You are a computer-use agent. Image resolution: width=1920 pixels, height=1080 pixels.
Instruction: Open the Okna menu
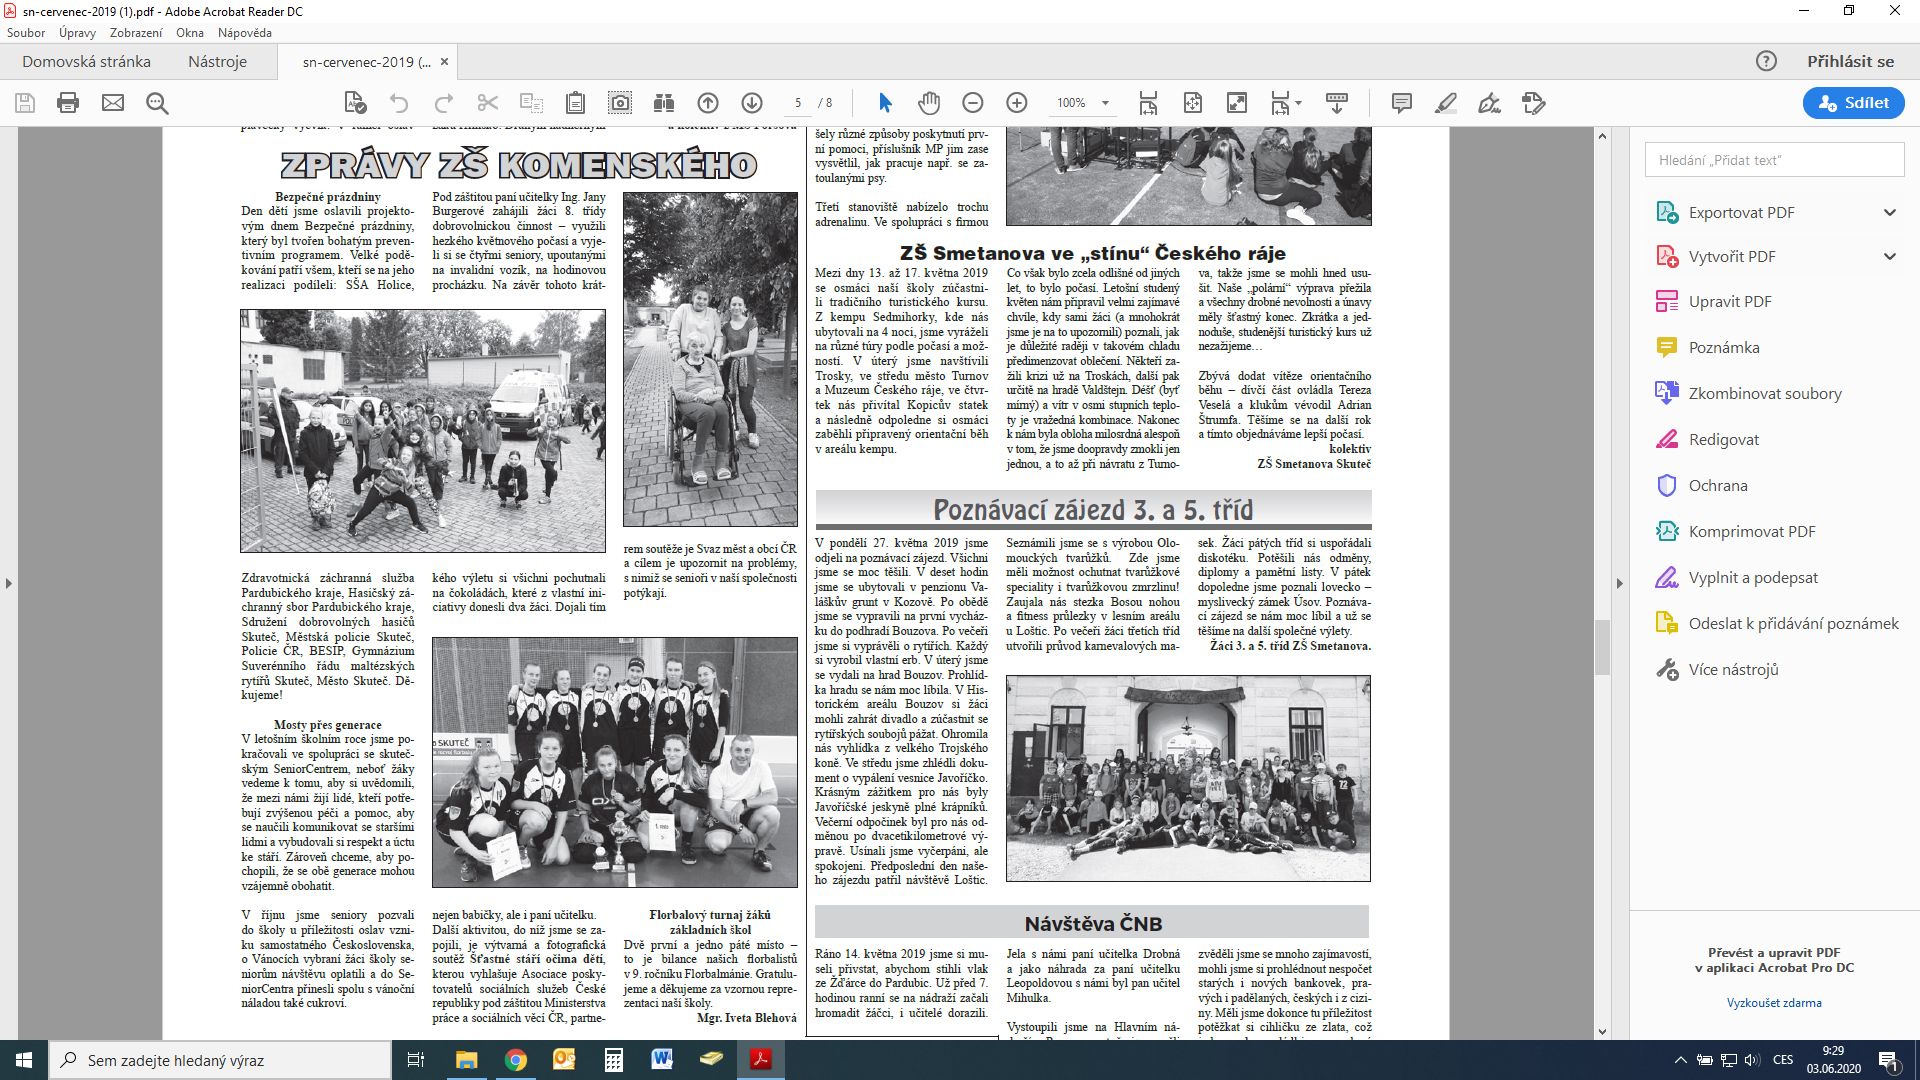(x=190, y=33)
